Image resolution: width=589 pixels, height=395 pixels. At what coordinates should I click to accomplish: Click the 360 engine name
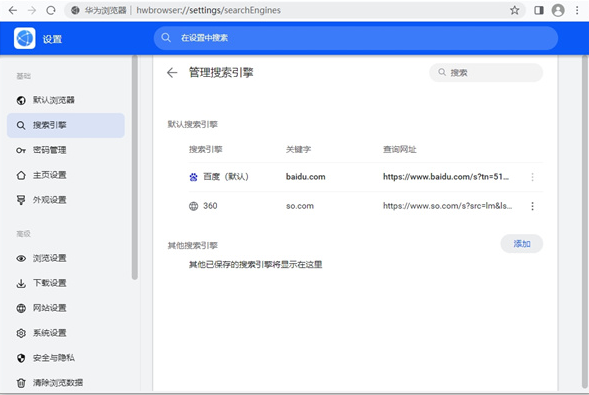[x=210, y=206]
